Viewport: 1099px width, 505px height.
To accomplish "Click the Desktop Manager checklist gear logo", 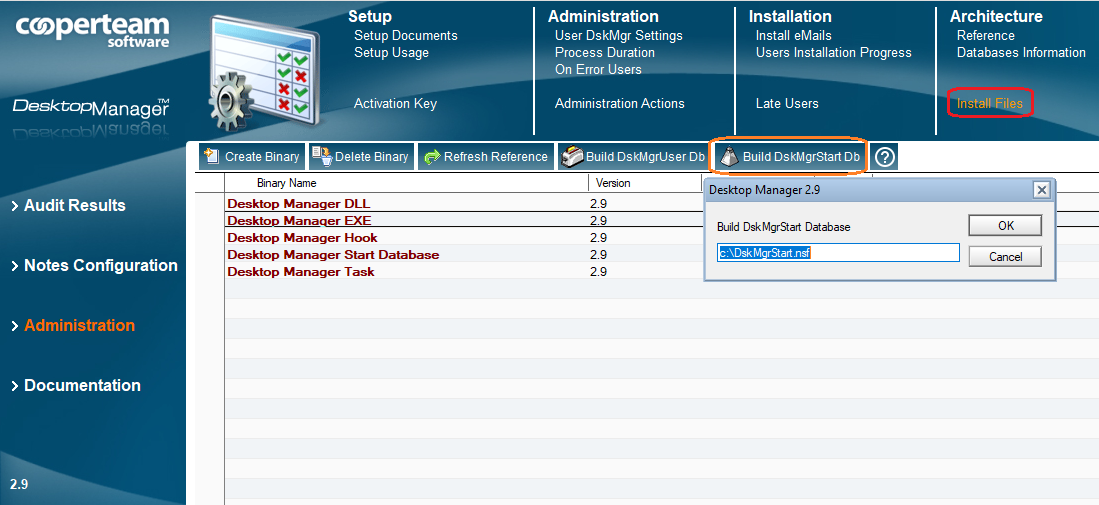I will click(264, 74).
